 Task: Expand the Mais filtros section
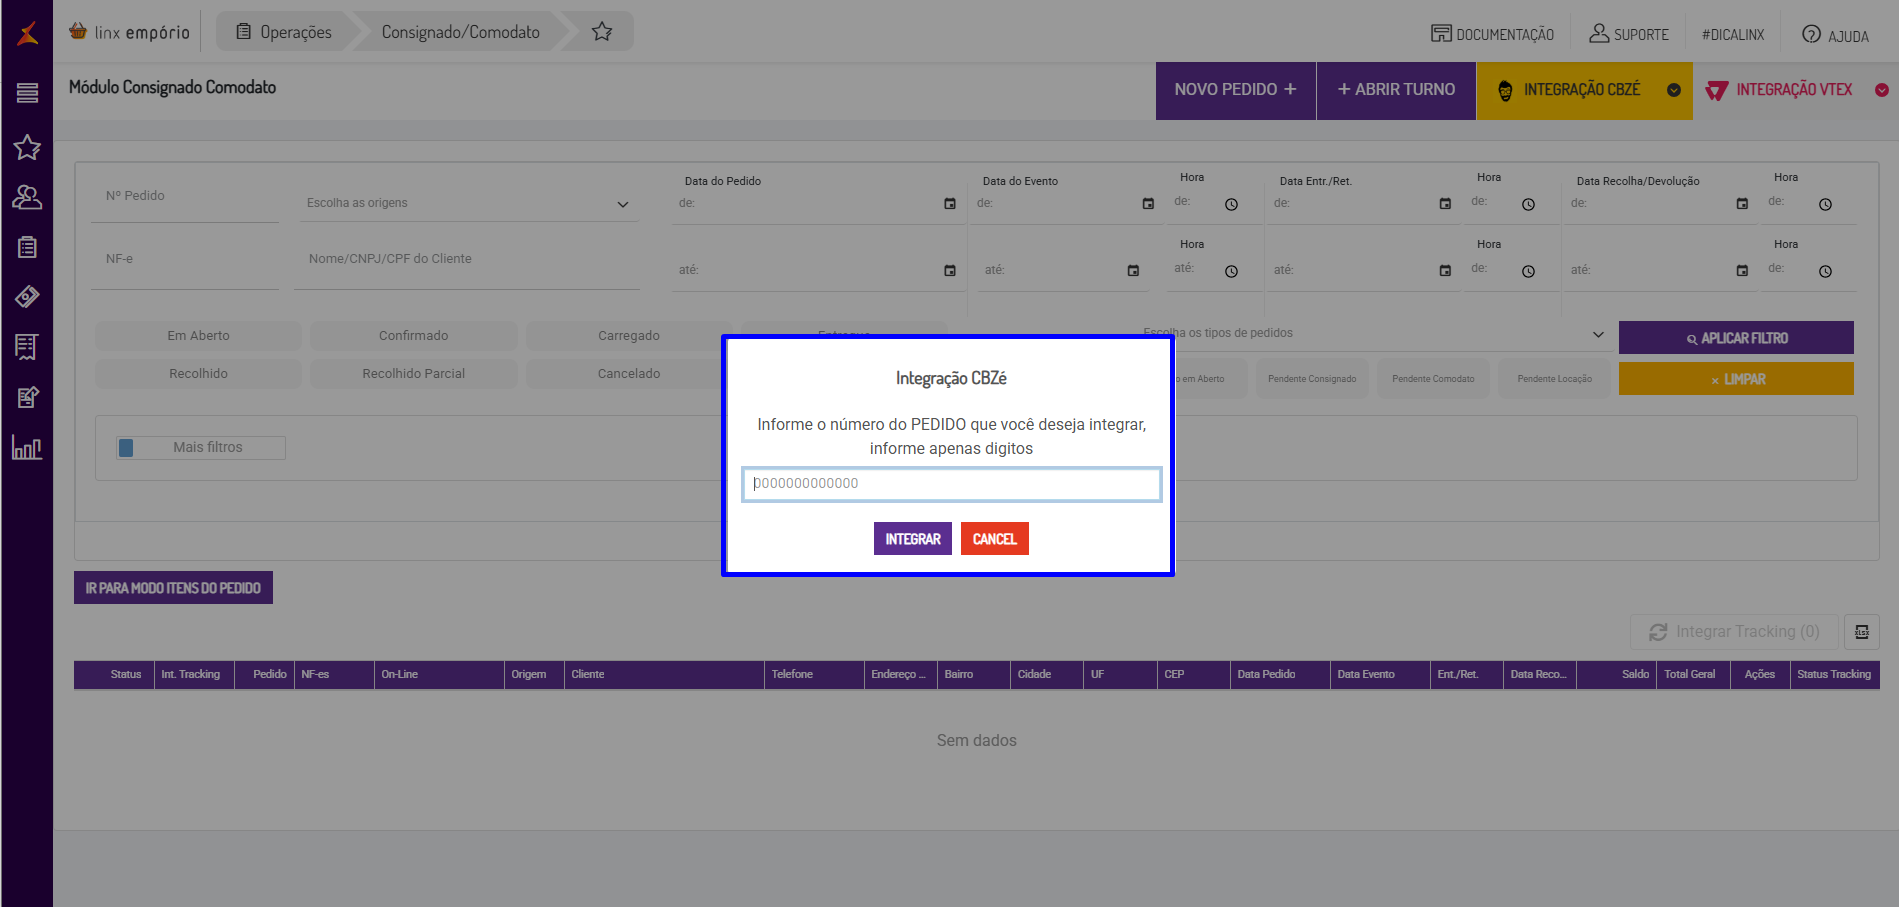(x=201, y=448)
